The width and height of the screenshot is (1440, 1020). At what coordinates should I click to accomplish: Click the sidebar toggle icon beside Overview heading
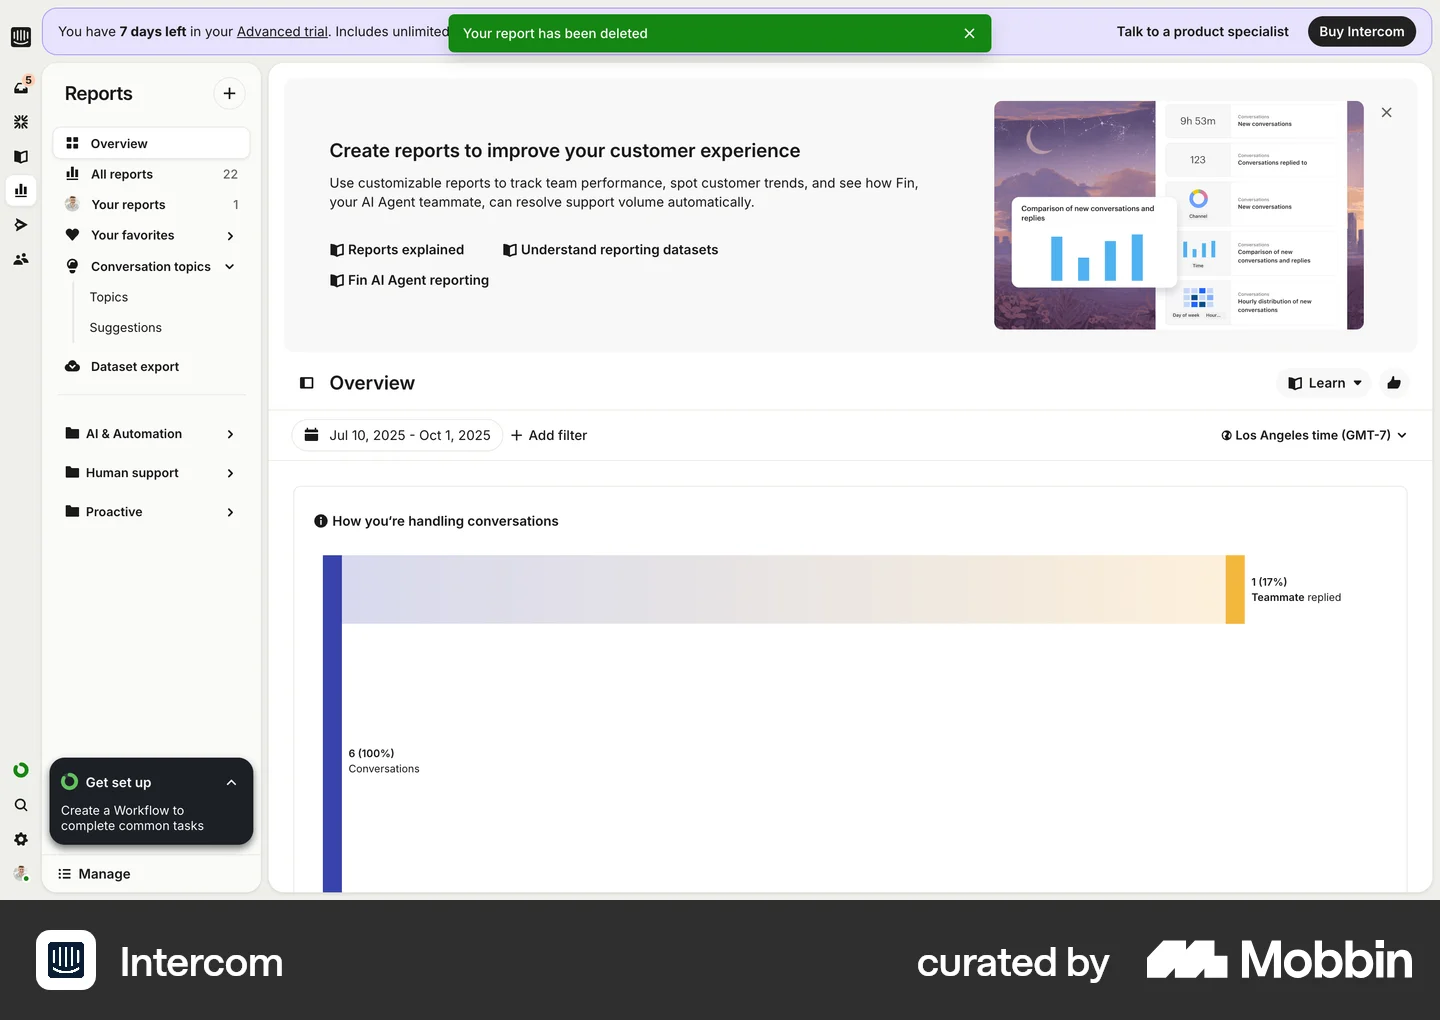(x=307, y=383)
